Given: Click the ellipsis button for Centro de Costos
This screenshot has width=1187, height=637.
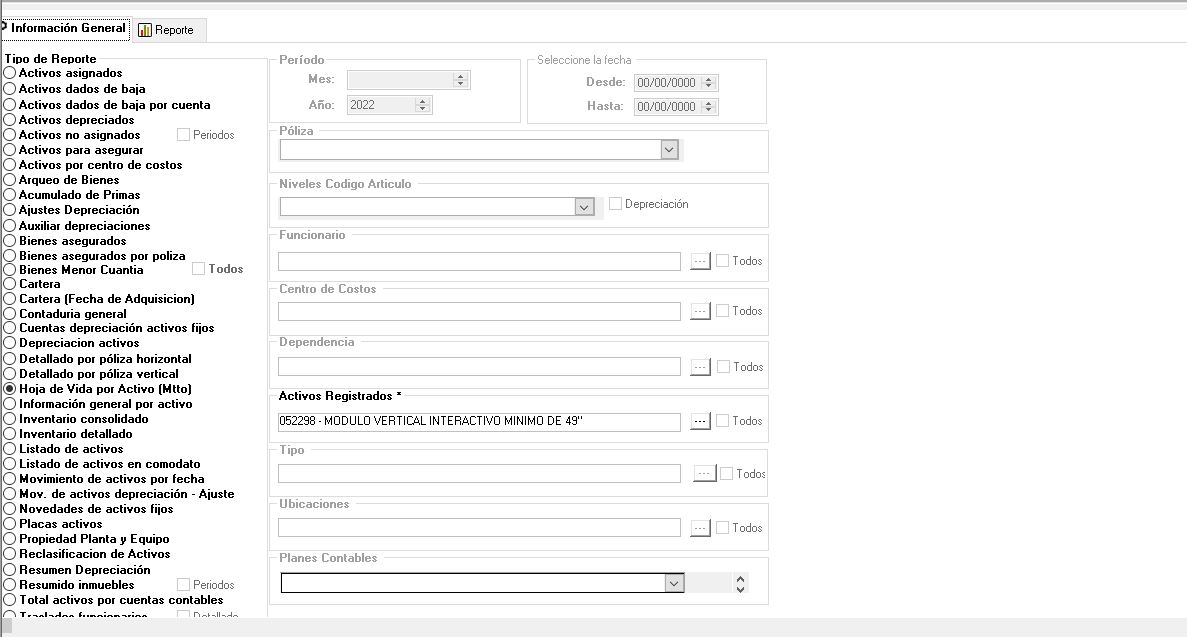Looking at the screenshot, I should [700, 311].
